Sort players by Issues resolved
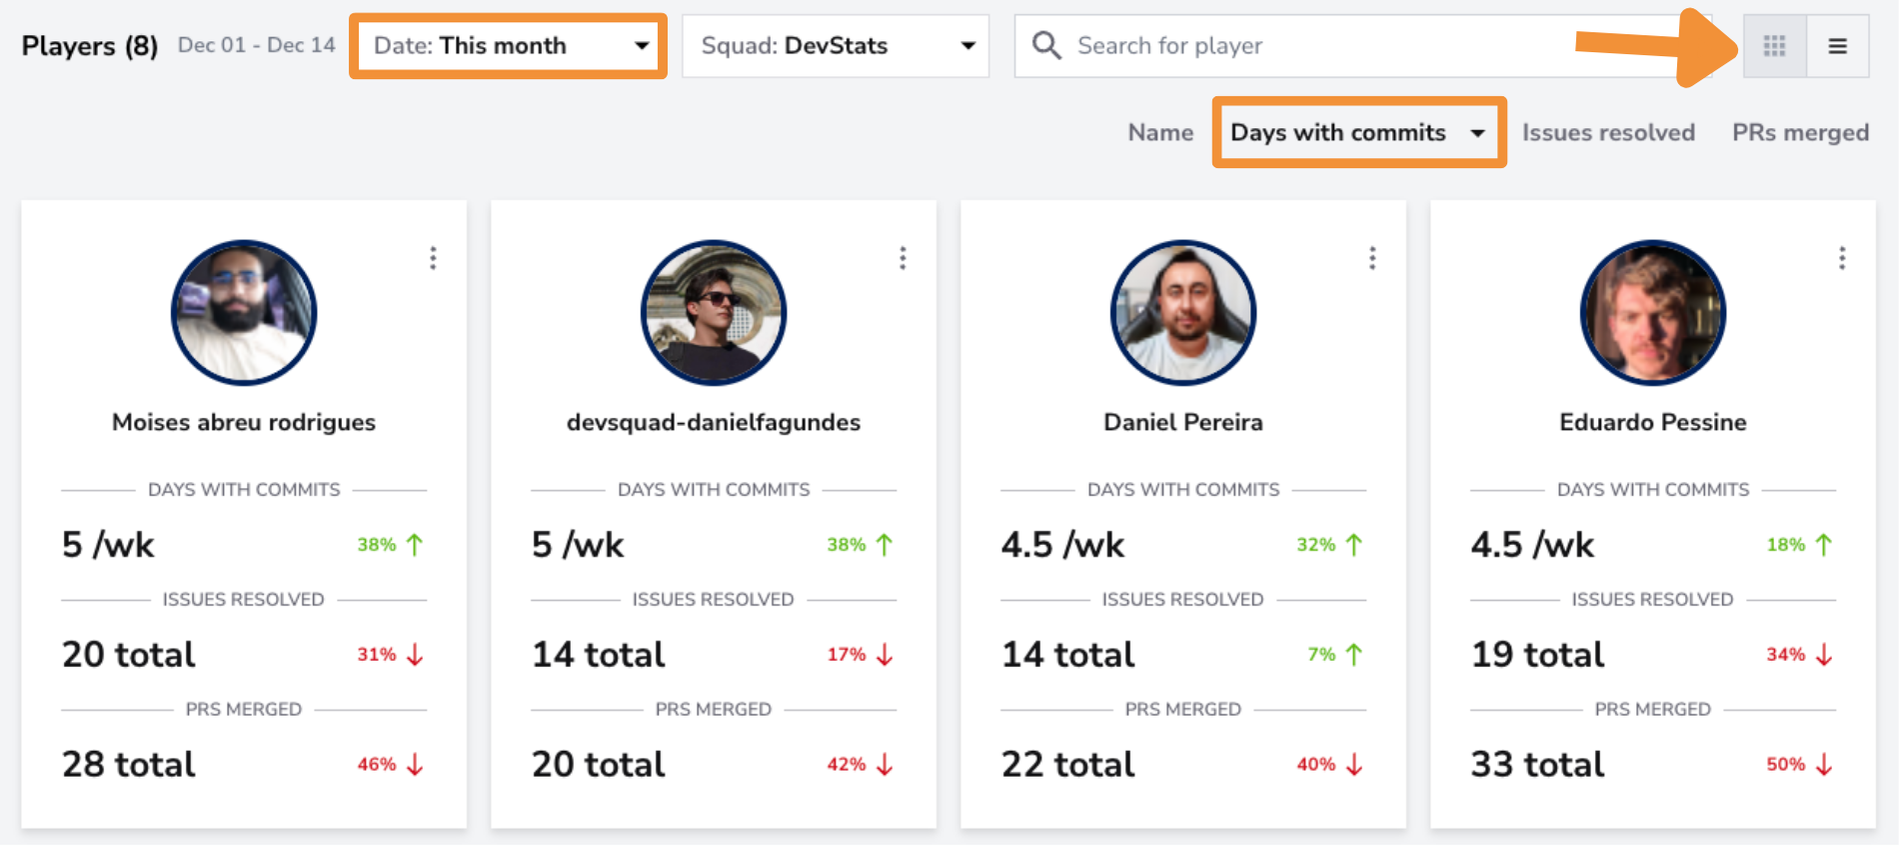Image resolution: width=1899 pixels, height=846 pixels. pos(1608,132)
